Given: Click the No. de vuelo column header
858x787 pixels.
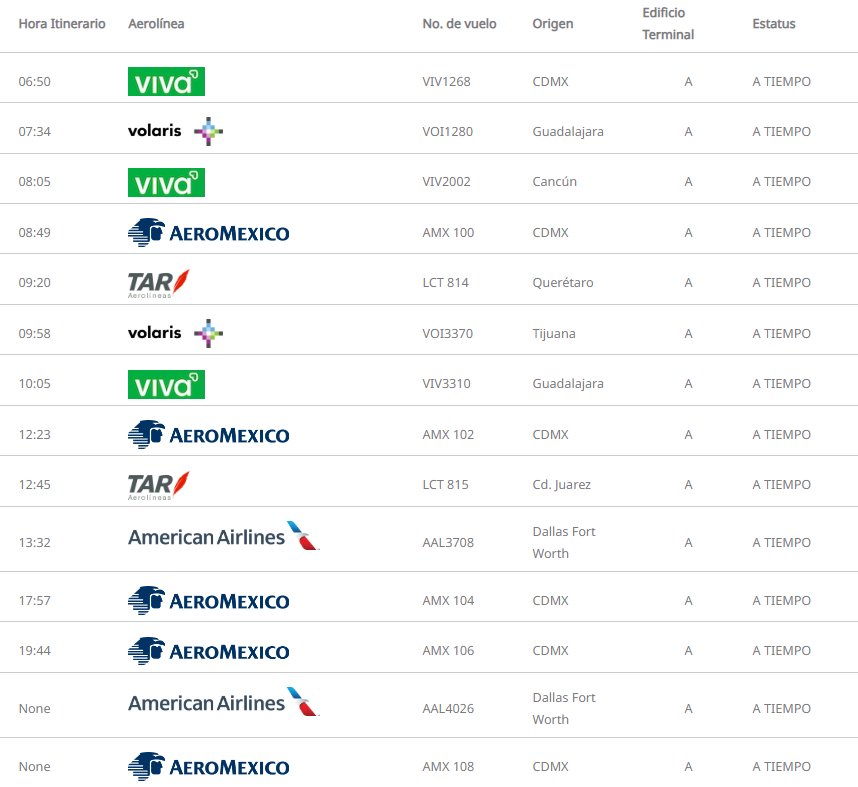Looking at the screenshot, I should (x=459, y=24).
